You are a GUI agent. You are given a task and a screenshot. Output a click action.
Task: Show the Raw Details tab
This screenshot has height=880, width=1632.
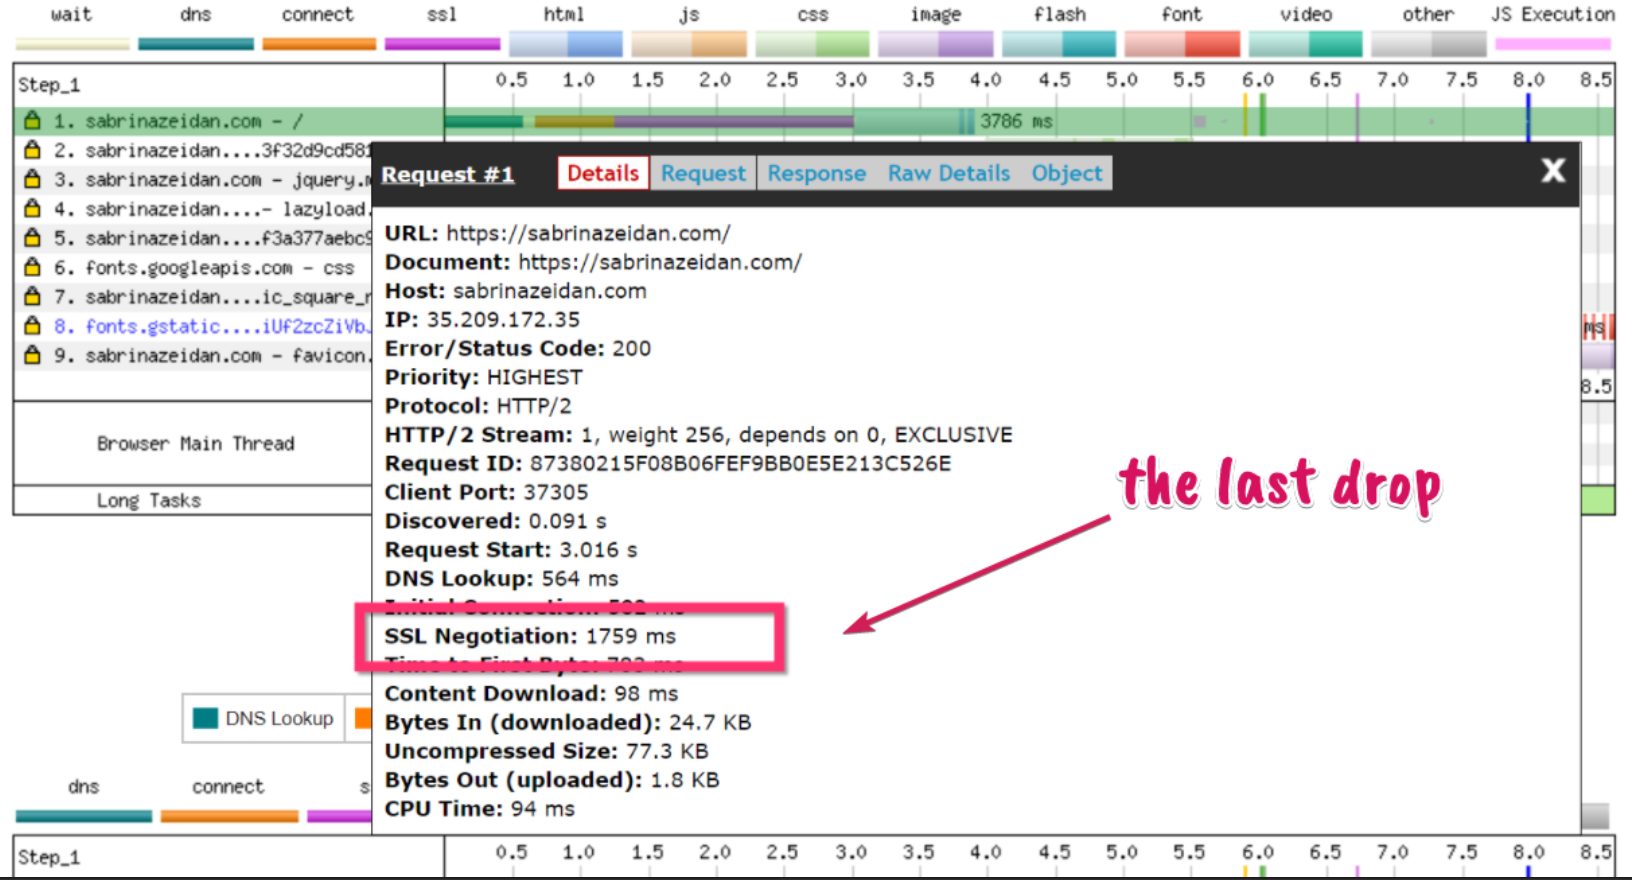click(x=949, y=173)
